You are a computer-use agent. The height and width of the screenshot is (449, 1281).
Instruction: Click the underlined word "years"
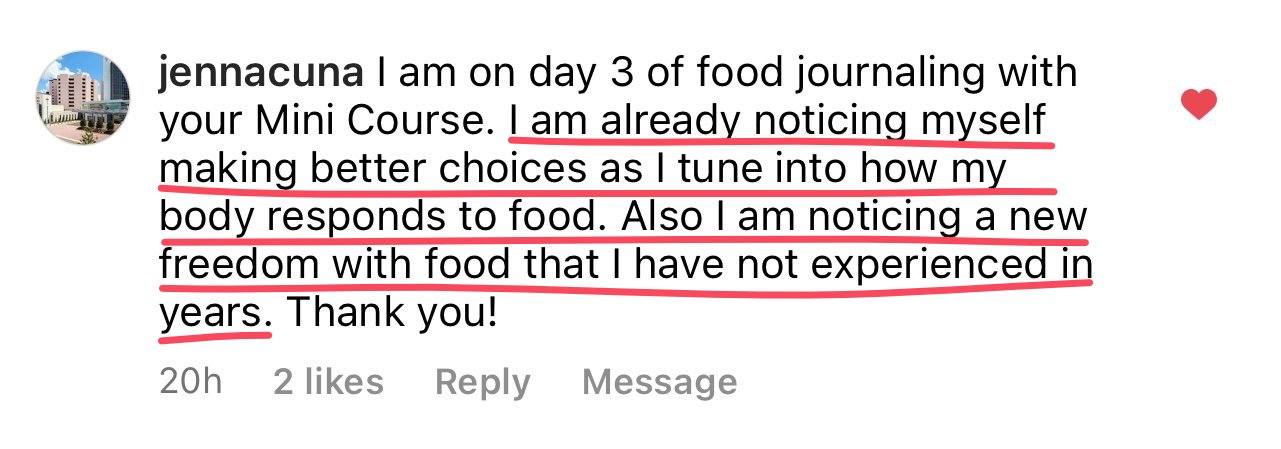[215, 315]
